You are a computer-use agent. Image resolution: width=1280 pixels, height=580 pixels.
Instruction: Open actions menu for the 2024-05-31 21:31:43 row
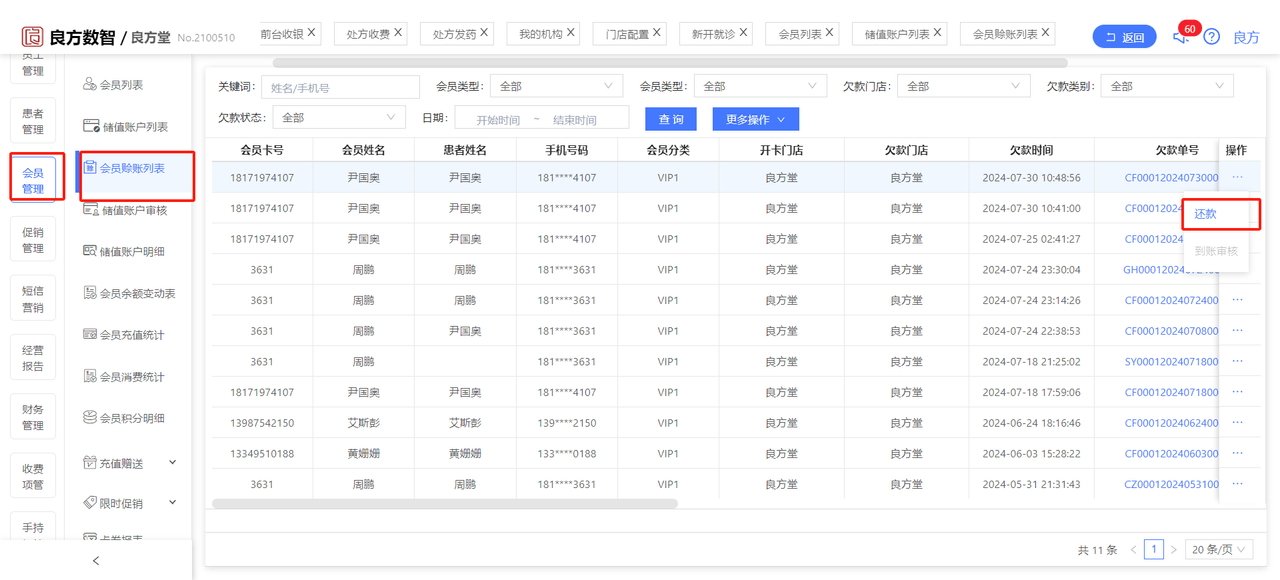(1237, 484)
